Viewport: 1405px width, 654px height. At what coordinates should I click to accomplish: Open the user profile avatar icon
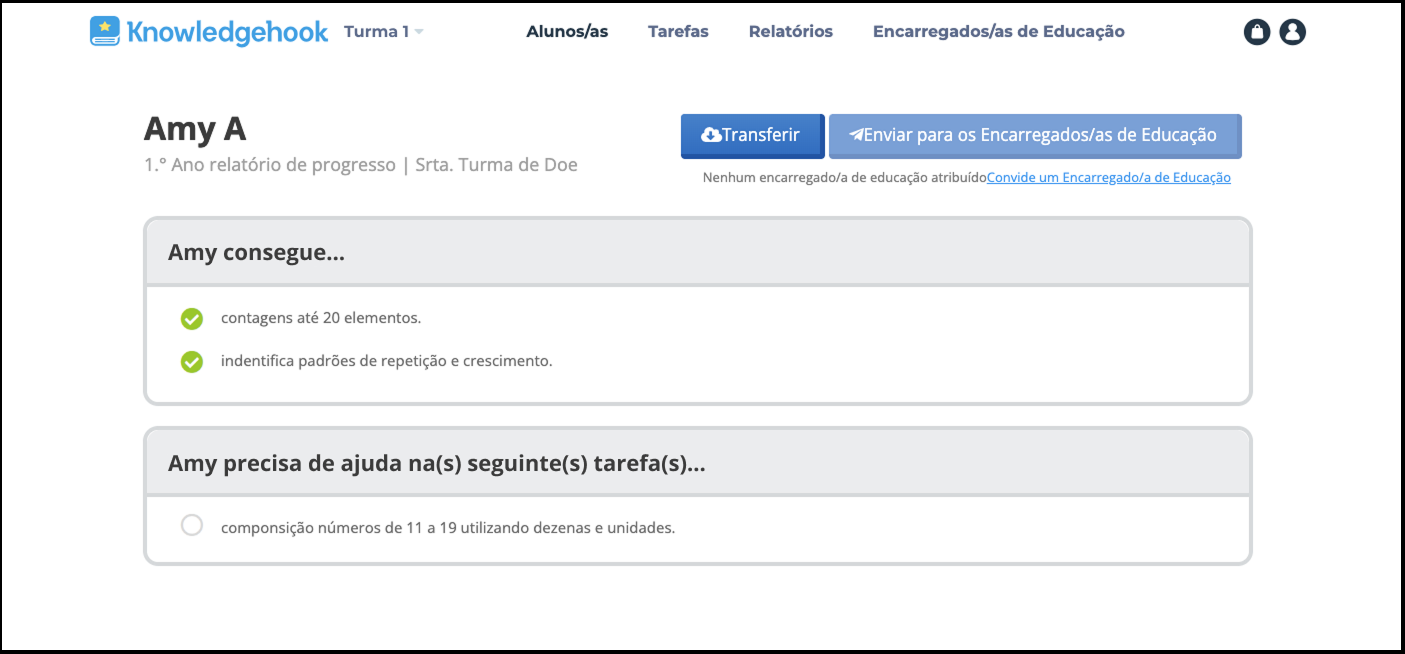point(1293,32)
